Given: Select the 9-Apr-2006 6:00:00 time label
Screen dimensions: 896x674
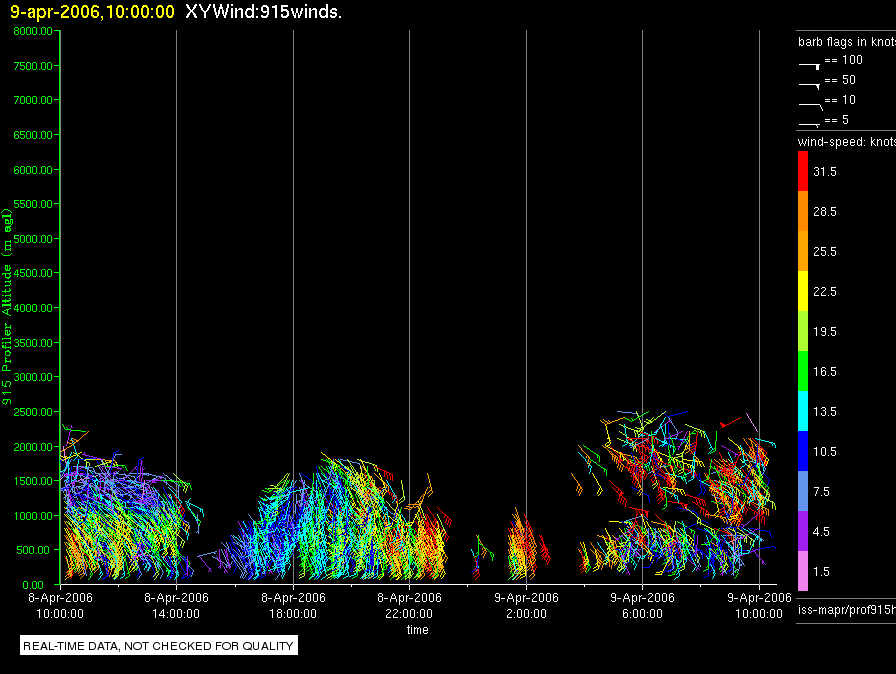Looking at the screenshot, I should [x=642, y=604].
